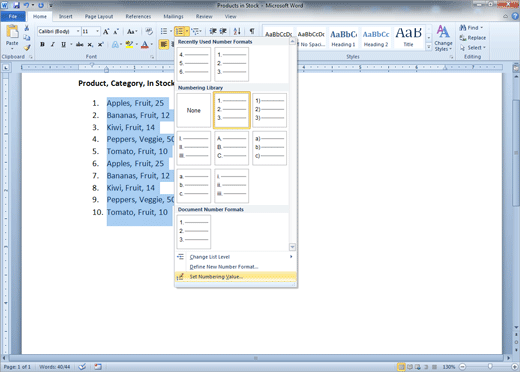Click Define New Number Format

(235, 267)
